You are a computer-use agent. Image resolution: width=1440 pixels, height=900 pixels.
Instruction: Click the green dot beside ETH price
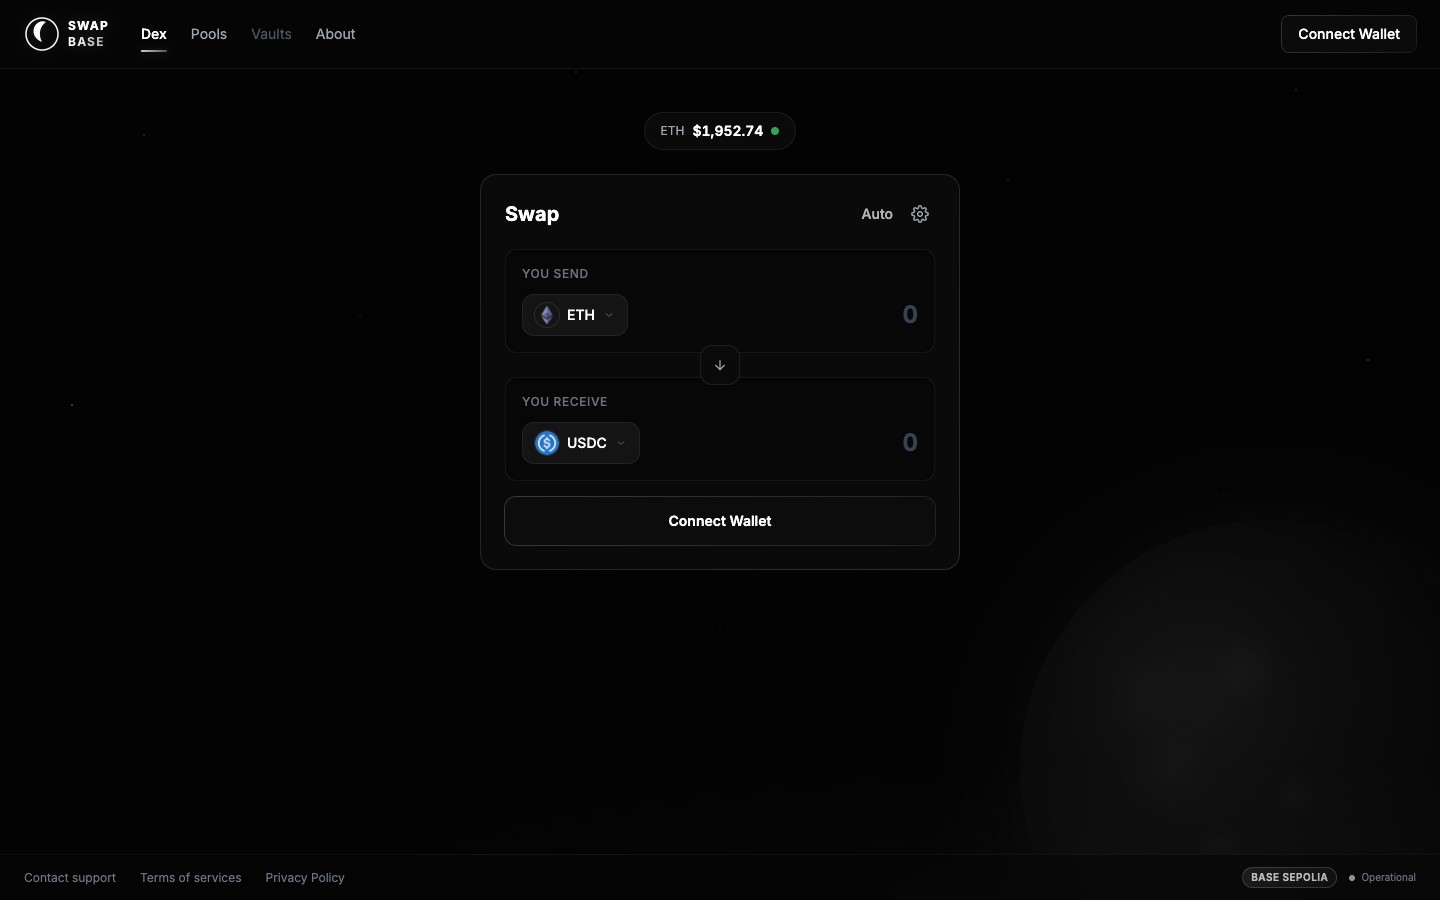[x=775, y=131]
